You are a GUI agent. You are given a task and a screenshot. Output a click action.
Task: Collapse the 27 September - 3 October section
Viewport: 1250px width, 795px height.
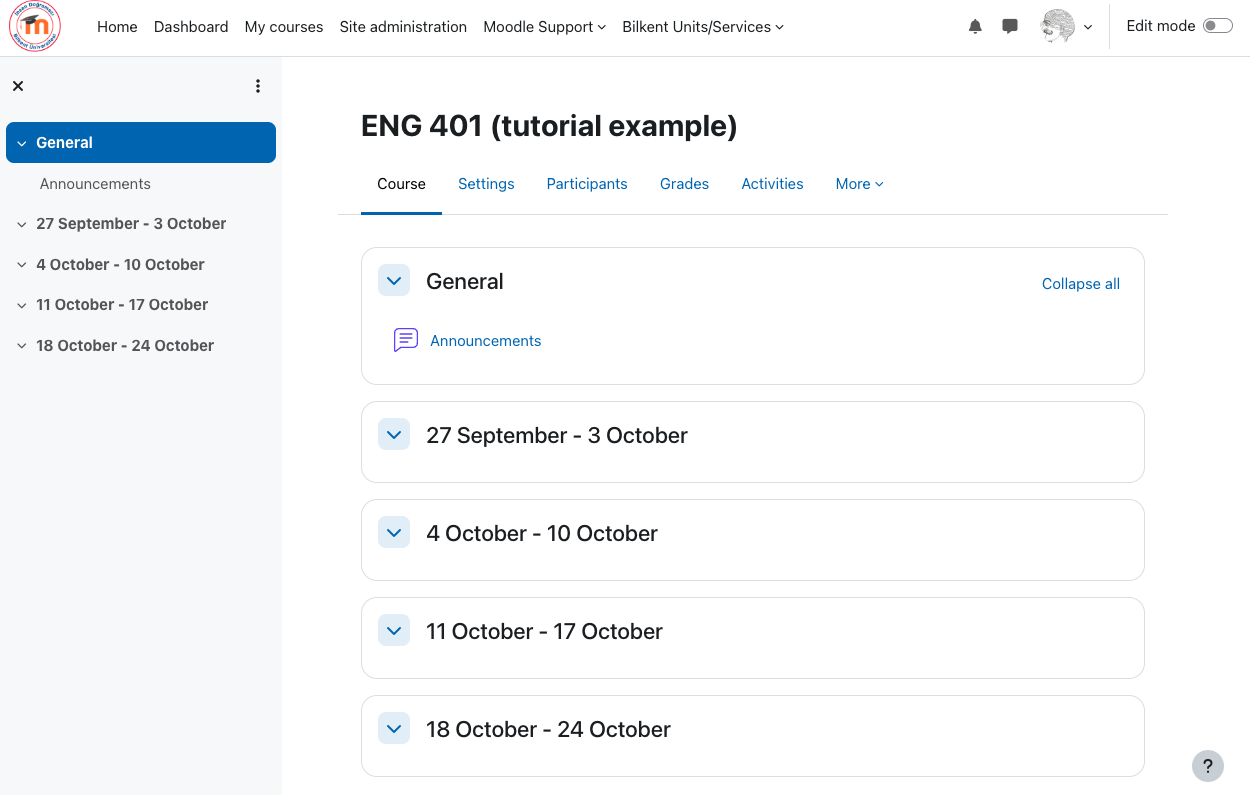click(x=394, y=435)
